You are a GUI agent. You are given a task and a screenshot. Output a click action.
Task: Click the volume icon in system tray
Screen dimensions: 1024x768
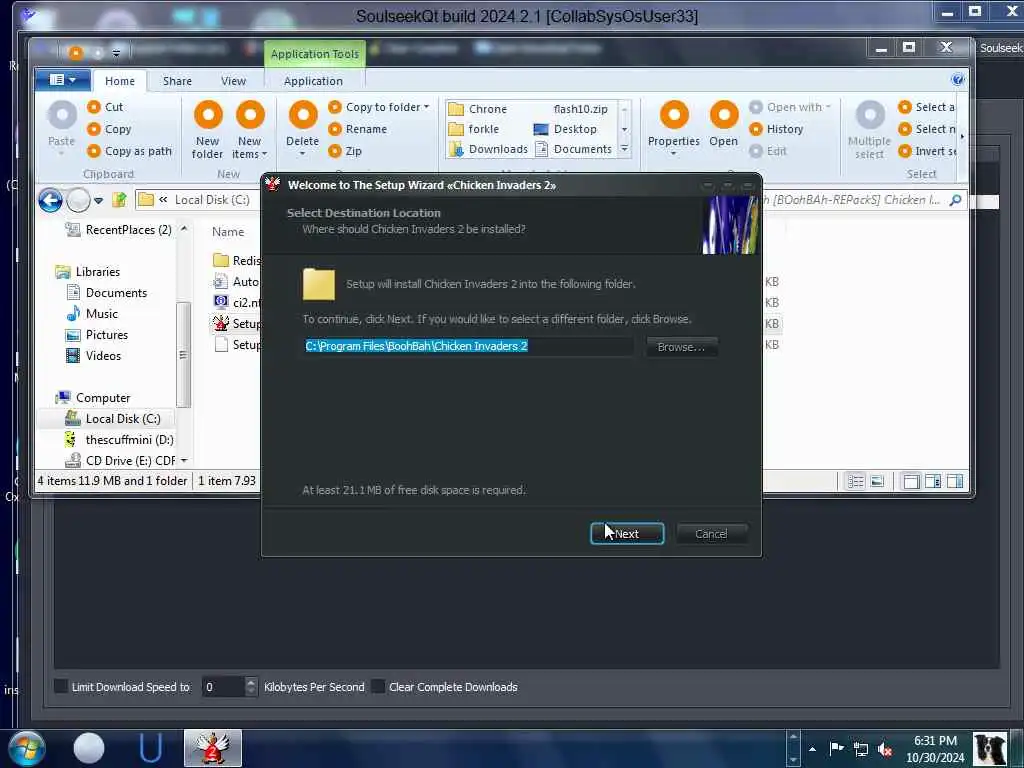coord(885,749)
